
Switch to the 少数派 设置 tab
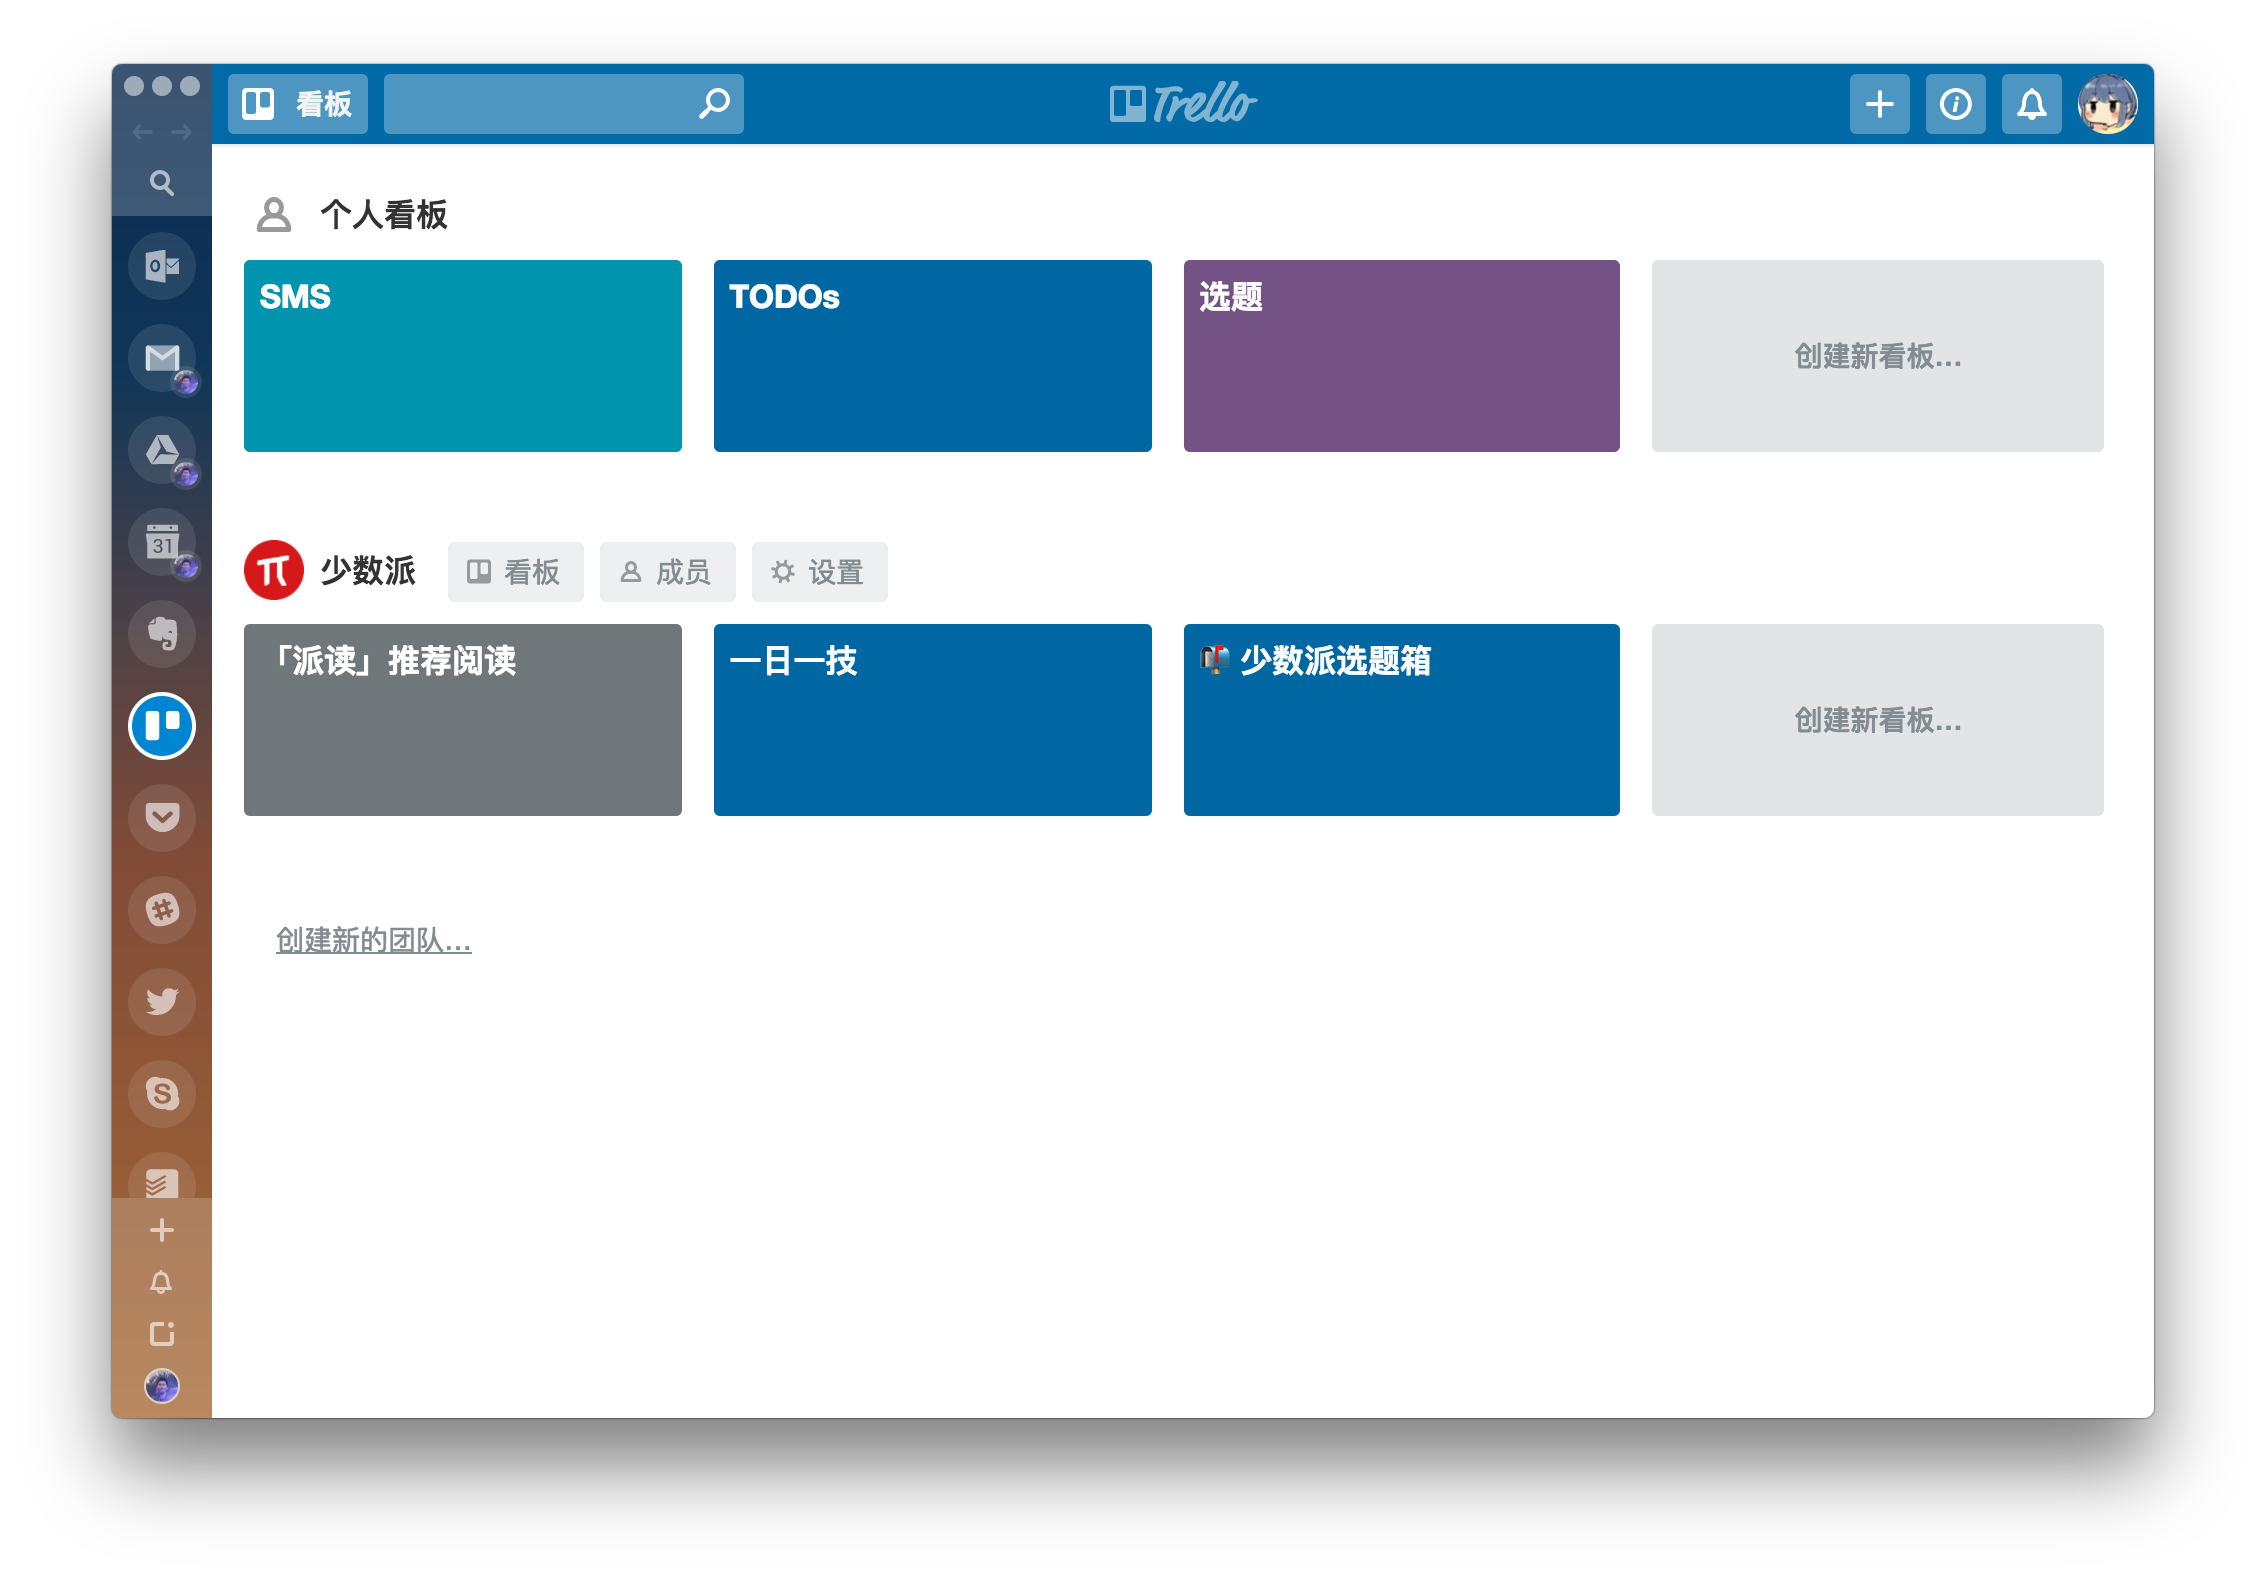pyautogui.click(x=820, y=572)
